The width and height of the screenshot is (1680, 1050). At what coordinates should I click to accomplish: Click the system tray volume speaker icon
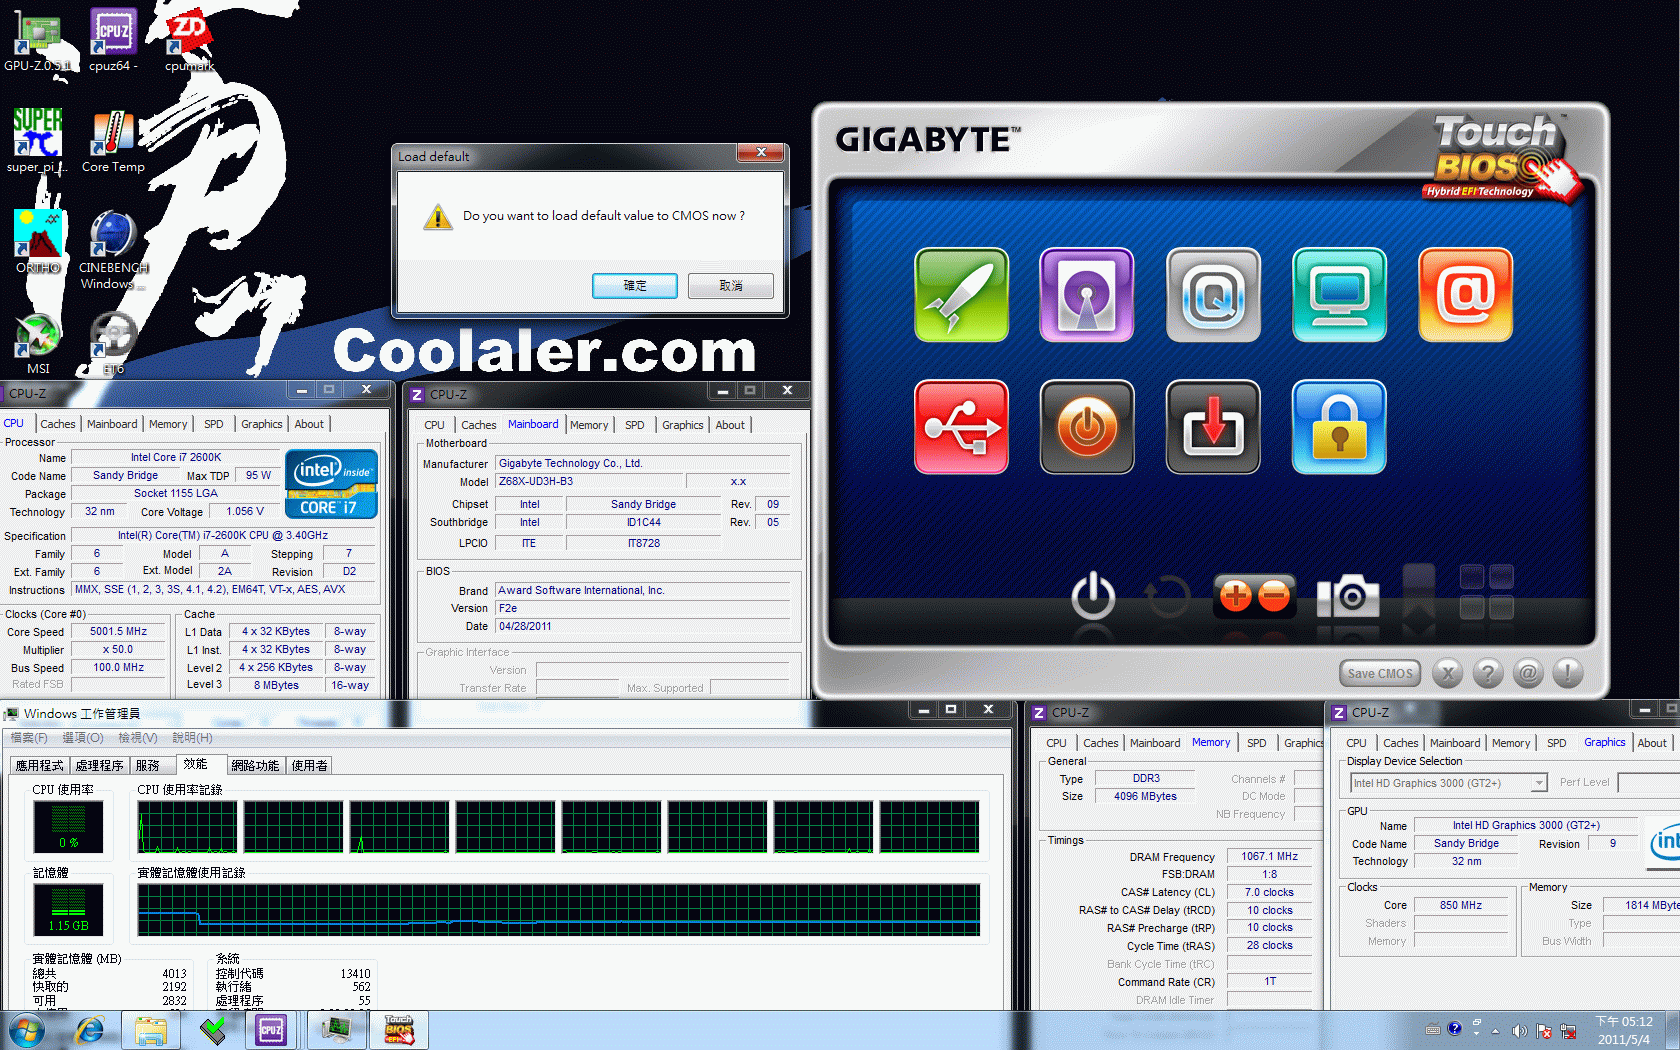coord(1519,1030)
